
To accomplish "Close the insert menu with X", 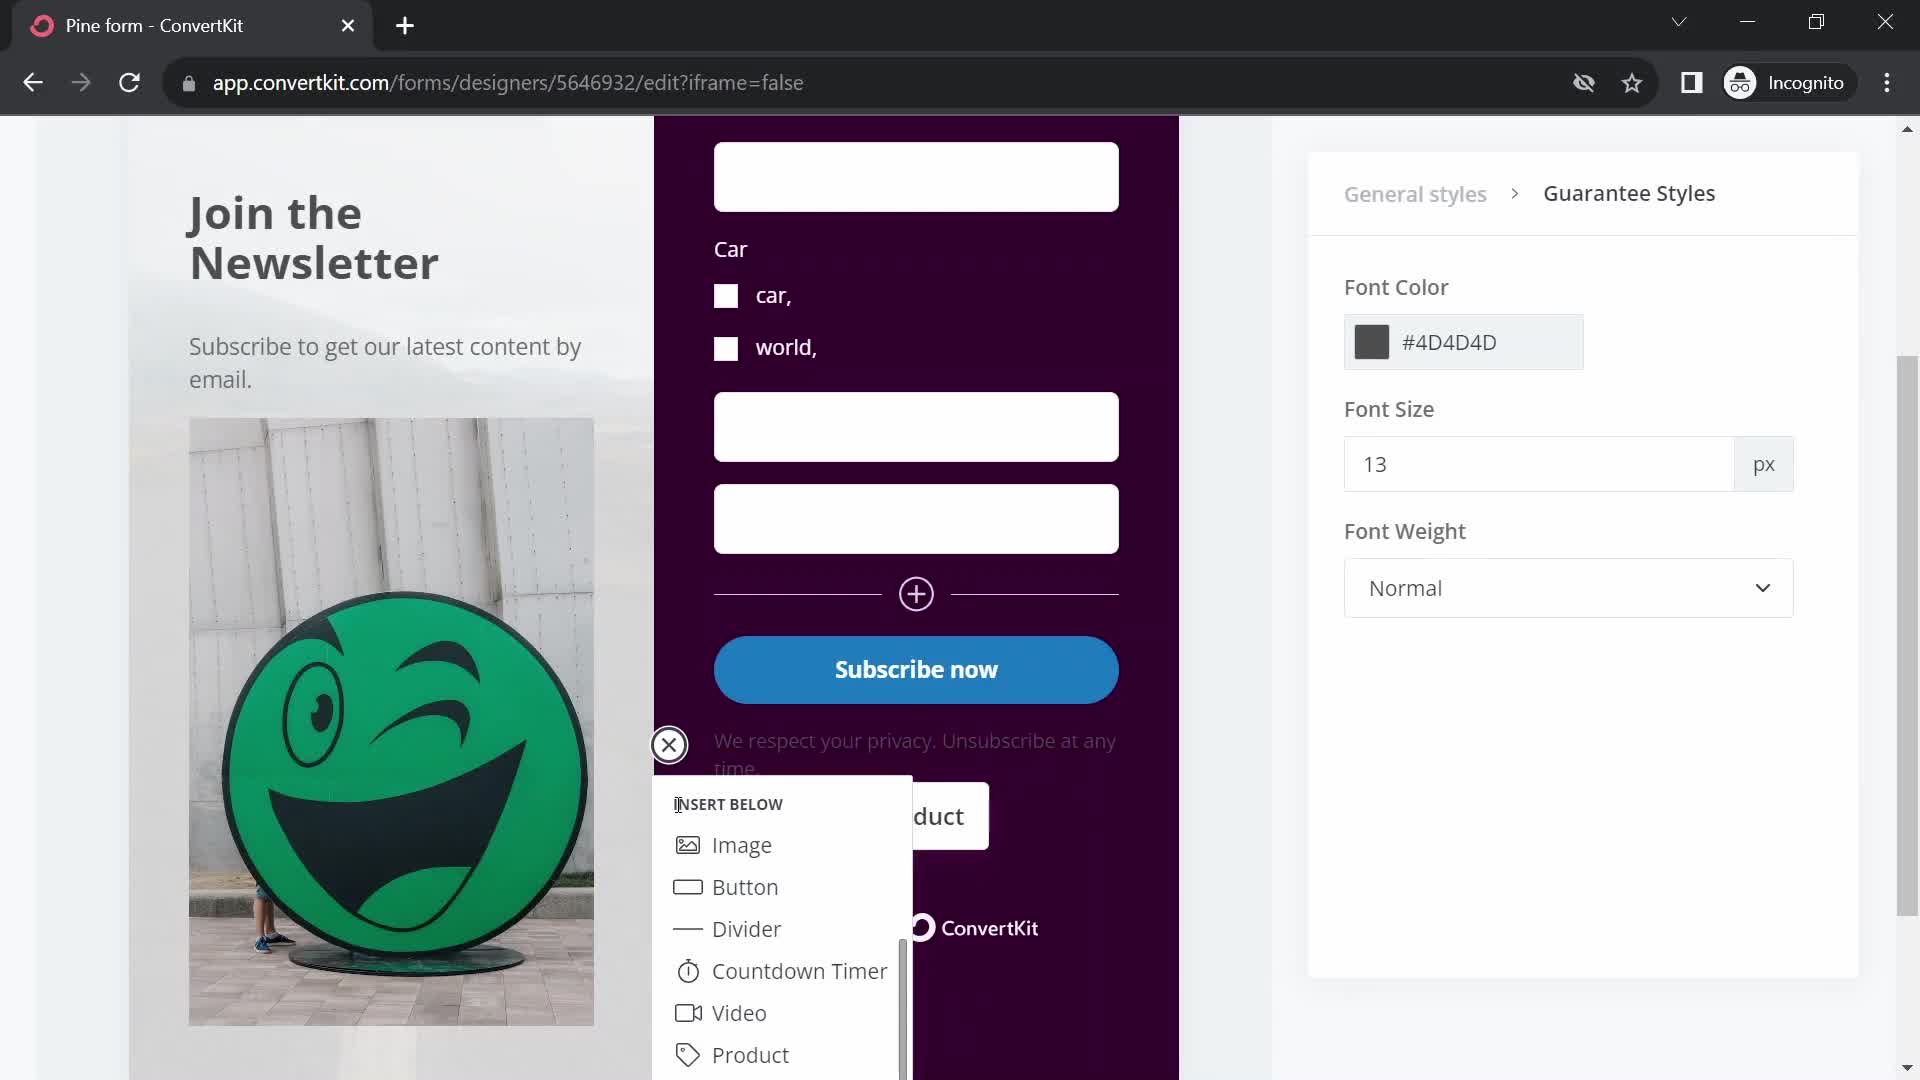I will [670, 744].
